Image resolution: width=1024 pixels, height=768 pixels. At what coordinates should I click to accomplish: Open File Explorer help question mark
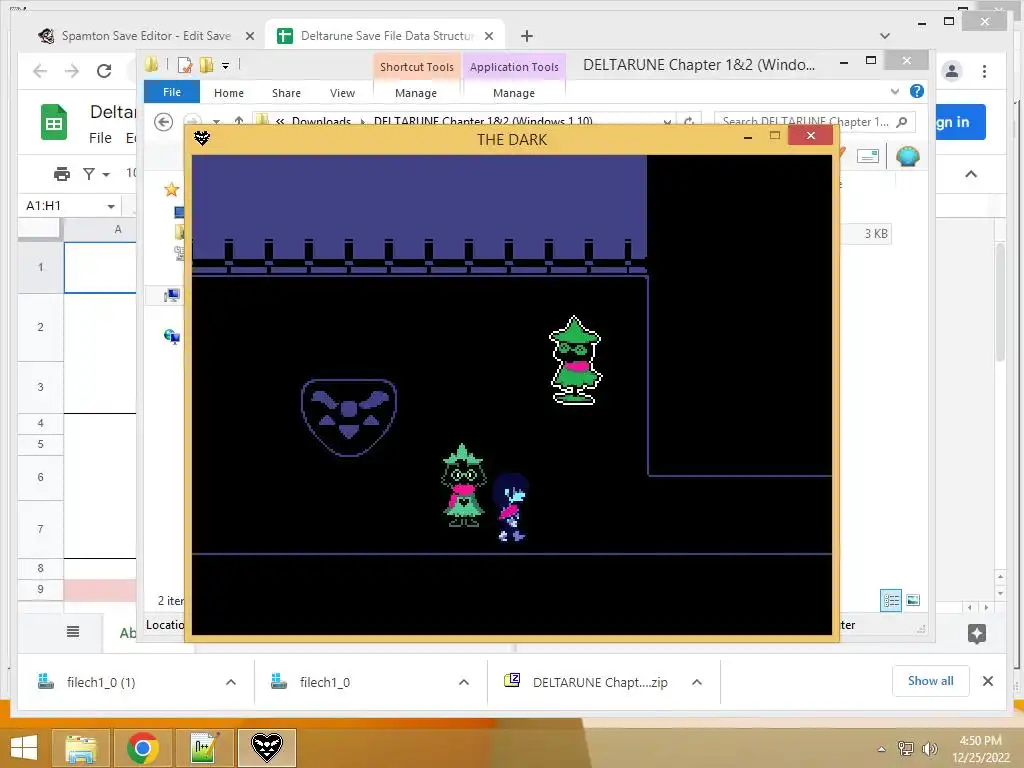point(917,91)
